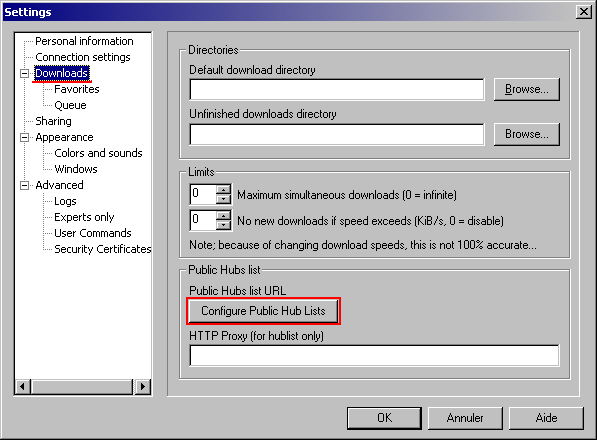Select Personal information settings page

84,41
